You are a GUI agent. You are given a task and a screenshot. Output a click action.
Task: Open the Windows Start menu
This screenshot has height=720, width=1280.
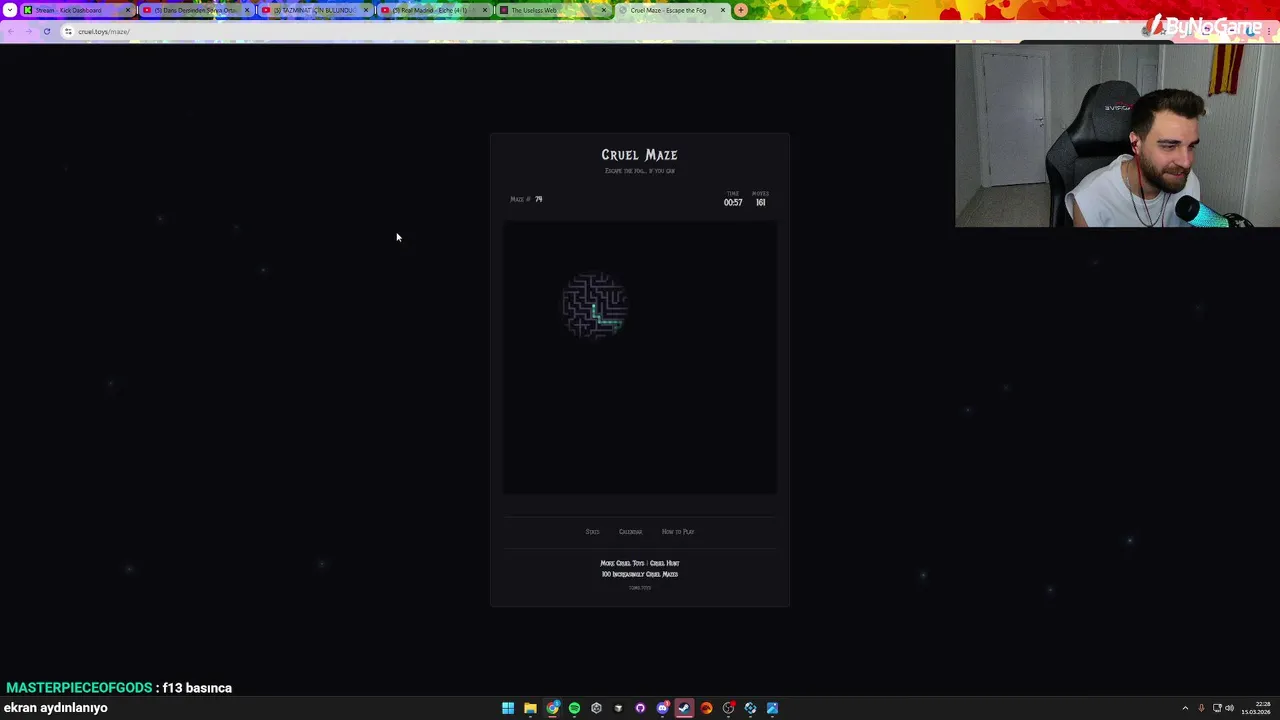(x=508, y=708)
